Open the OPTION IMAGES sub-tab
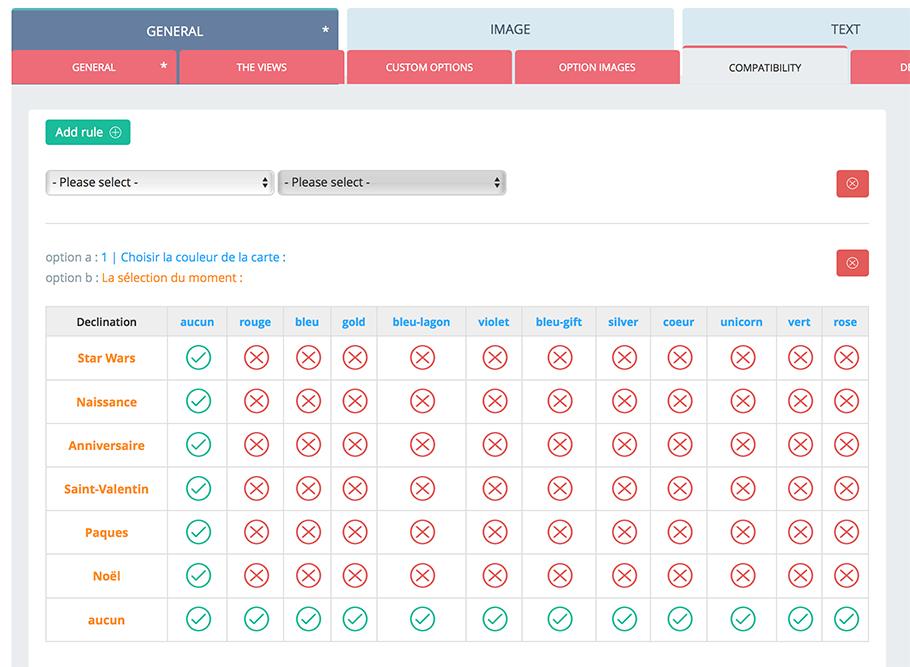This screenshot has height=667, width=910. 597,67
